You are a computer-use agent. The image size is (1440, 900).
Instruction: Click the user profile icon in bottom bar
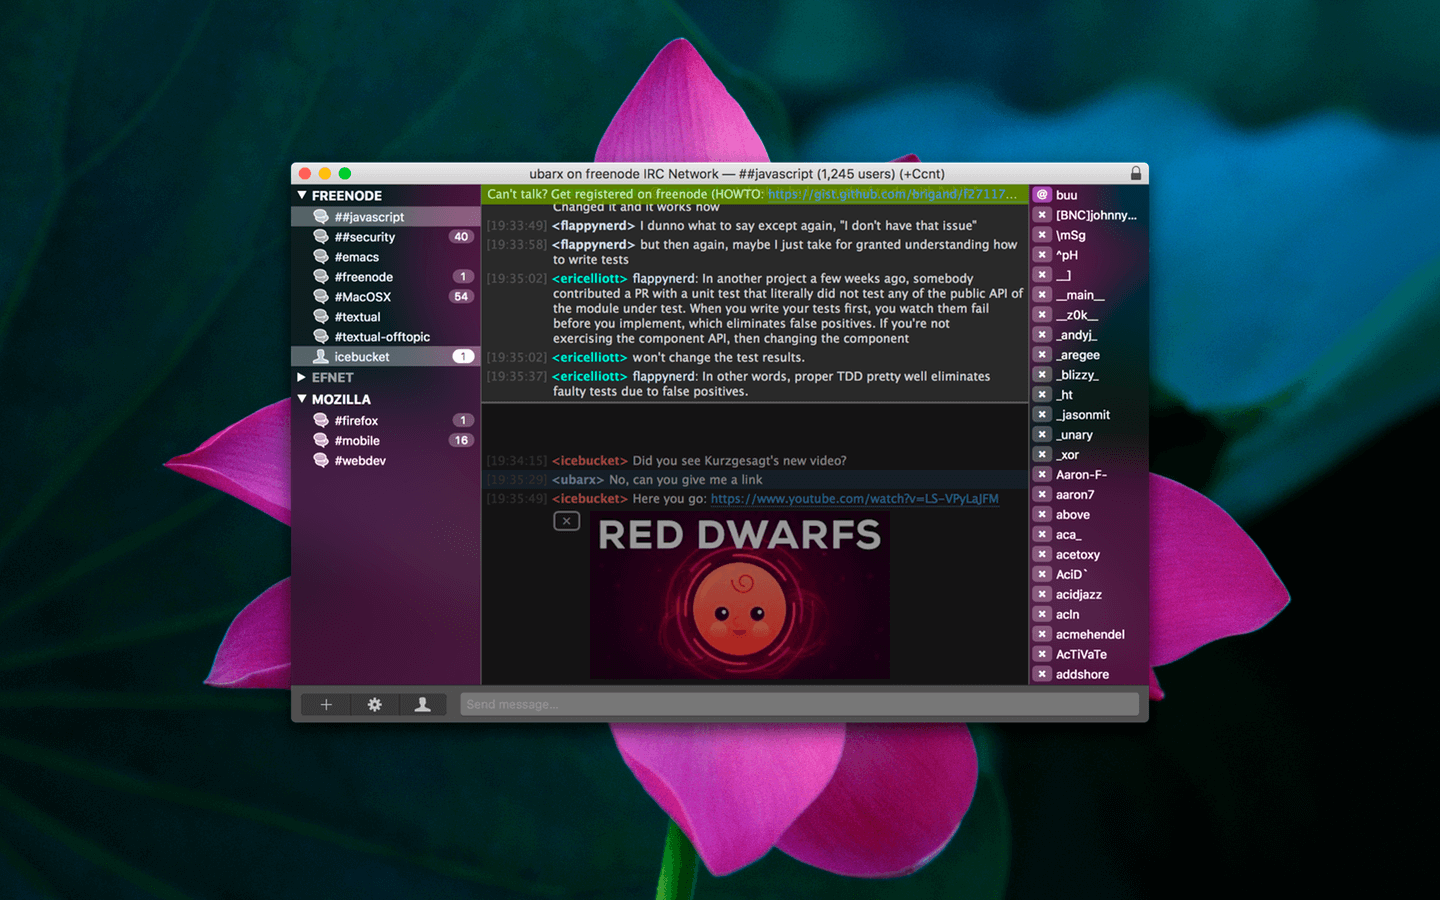422,705
